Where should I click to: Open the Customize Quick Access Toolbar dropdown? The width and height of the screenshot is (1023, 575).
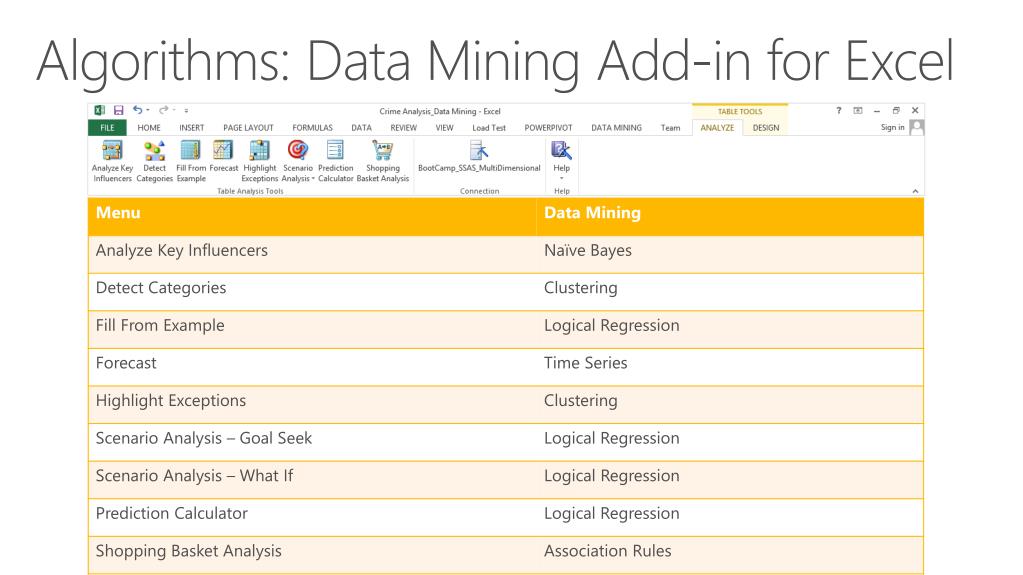(x=185, y=110)
